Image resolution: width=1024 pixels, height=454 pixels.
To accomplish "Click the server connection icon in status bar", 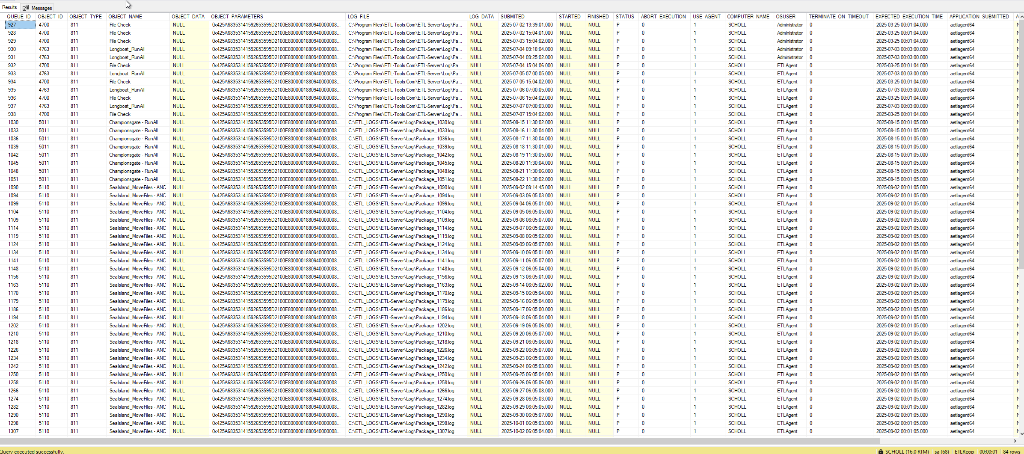I will (x=880, y=451).
